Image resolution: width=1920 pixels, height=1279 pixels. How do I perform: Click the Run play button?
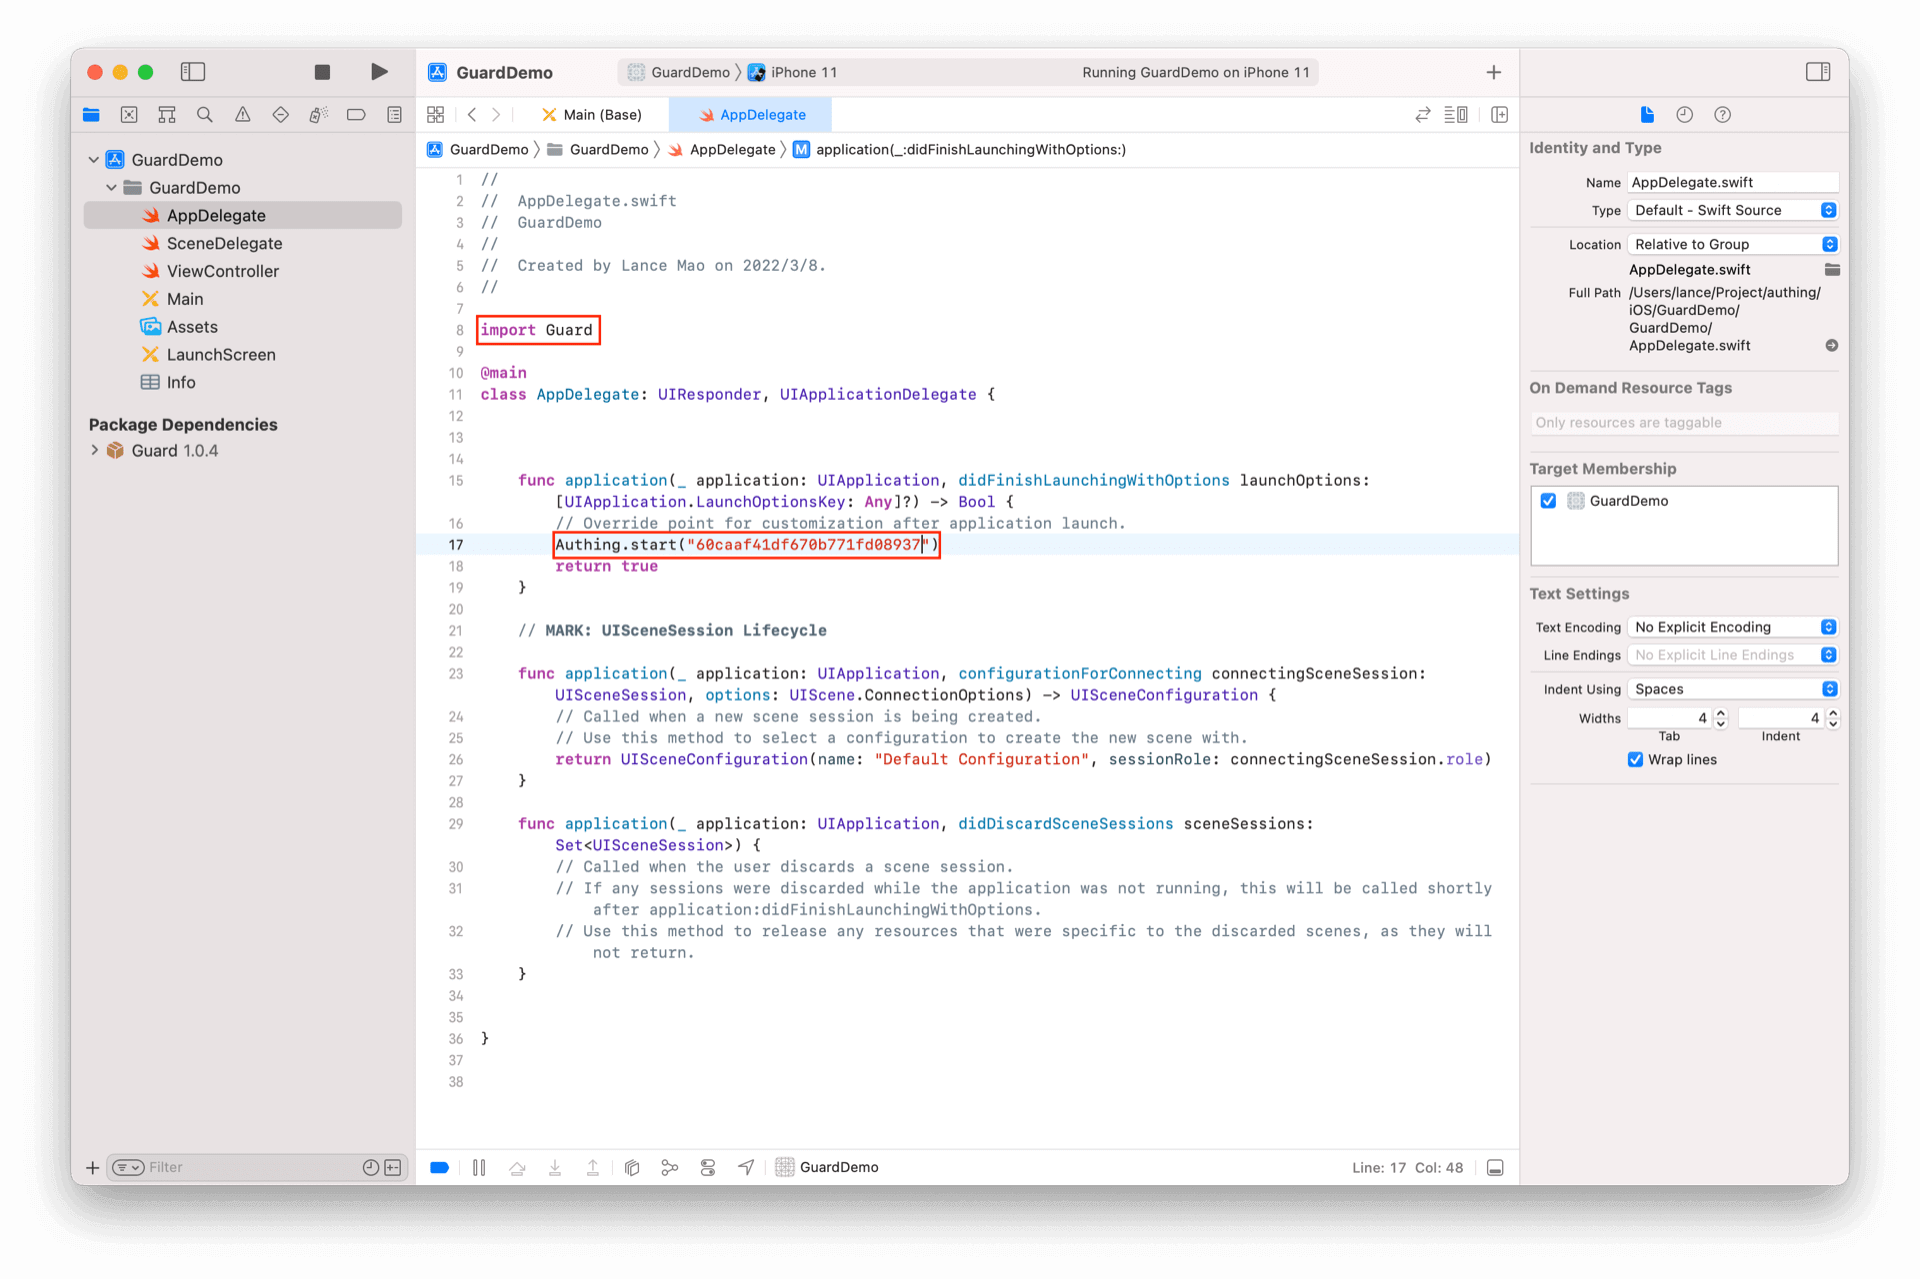pos(379,72)
